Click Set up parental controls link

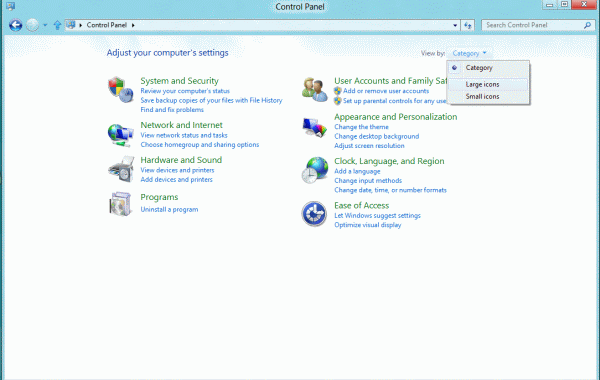(x=395, y=101)
